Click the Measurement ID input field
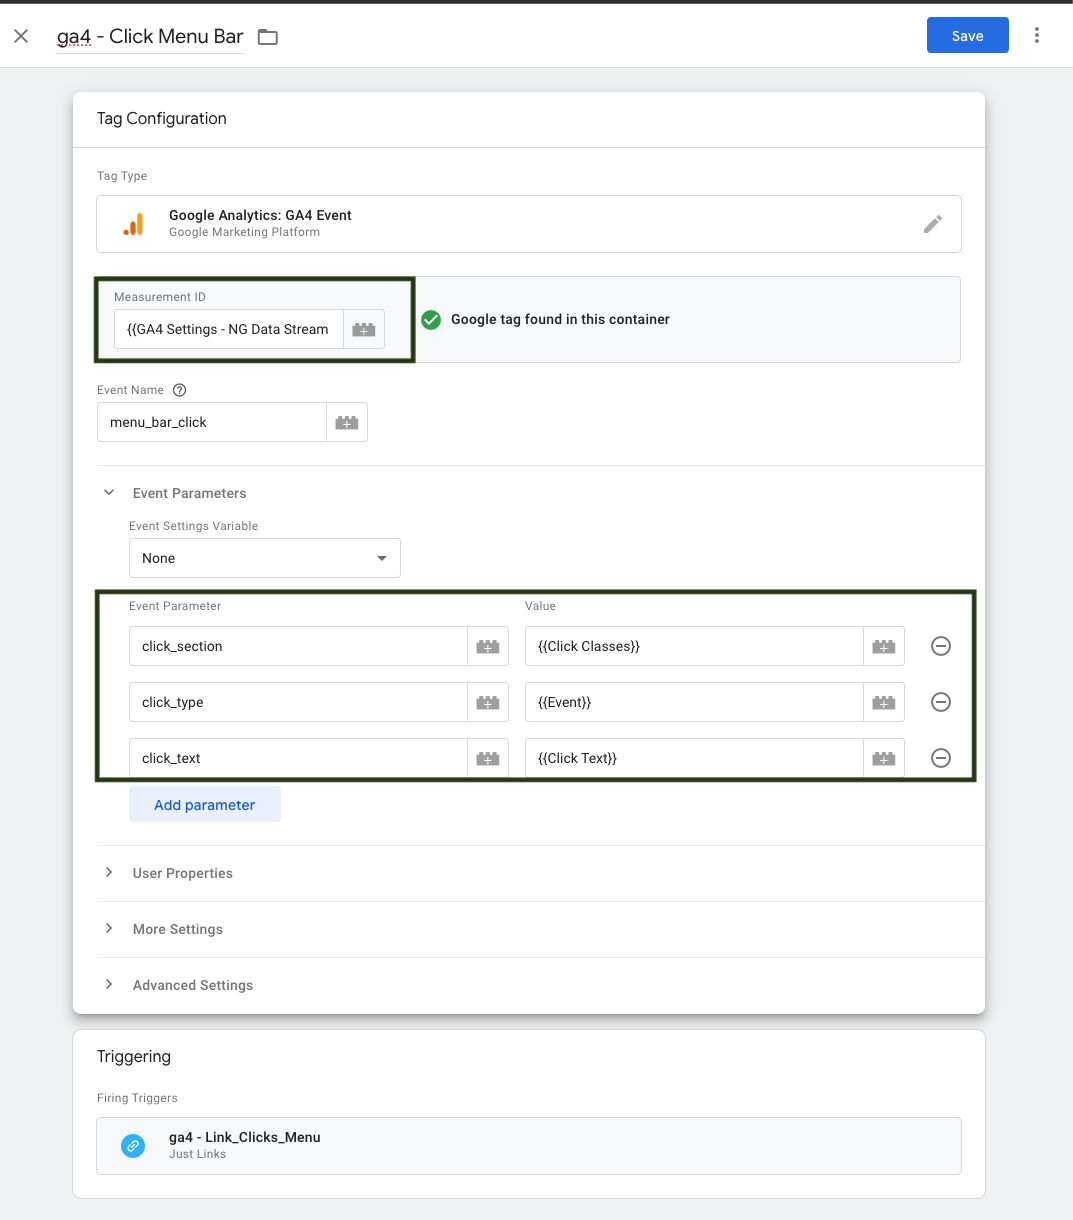This screenshot has width=1073, height=1220. [229, 329]
